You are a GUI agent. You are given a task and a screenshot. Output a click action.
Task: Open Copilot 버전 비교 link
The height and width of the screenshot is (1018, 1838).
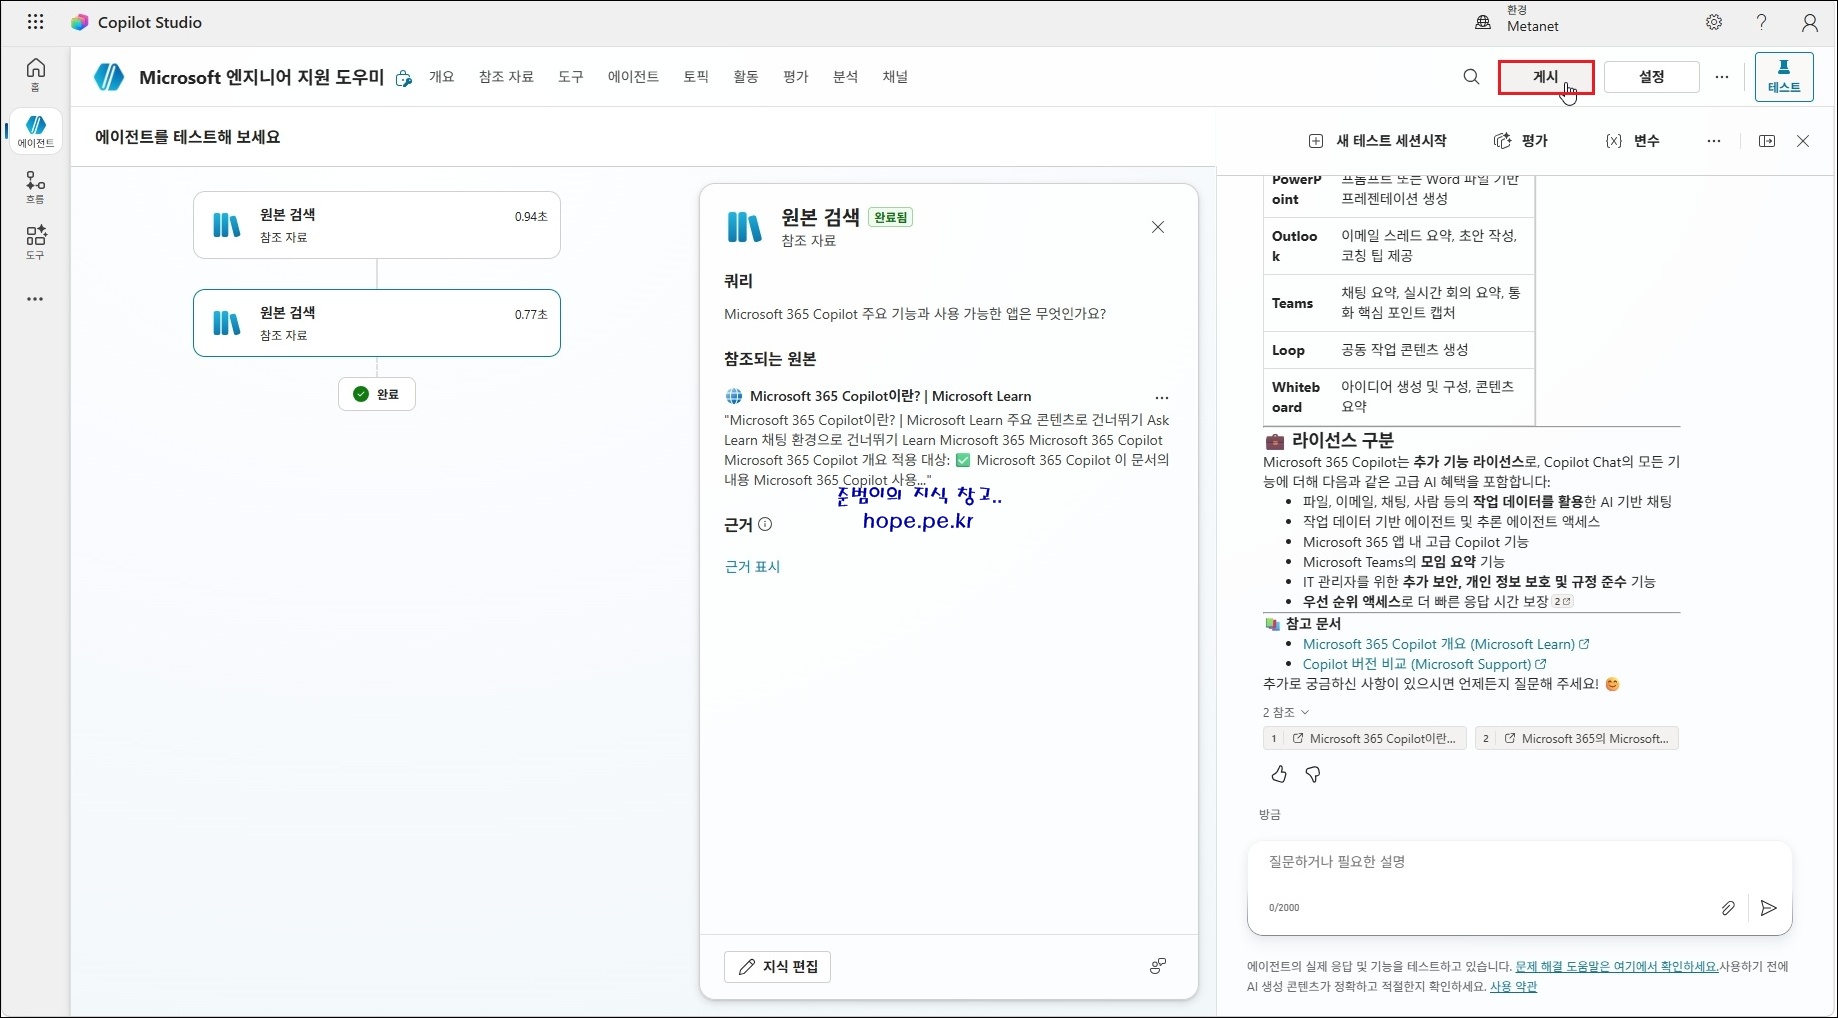pyautogui.click(x=1424, y=664)
